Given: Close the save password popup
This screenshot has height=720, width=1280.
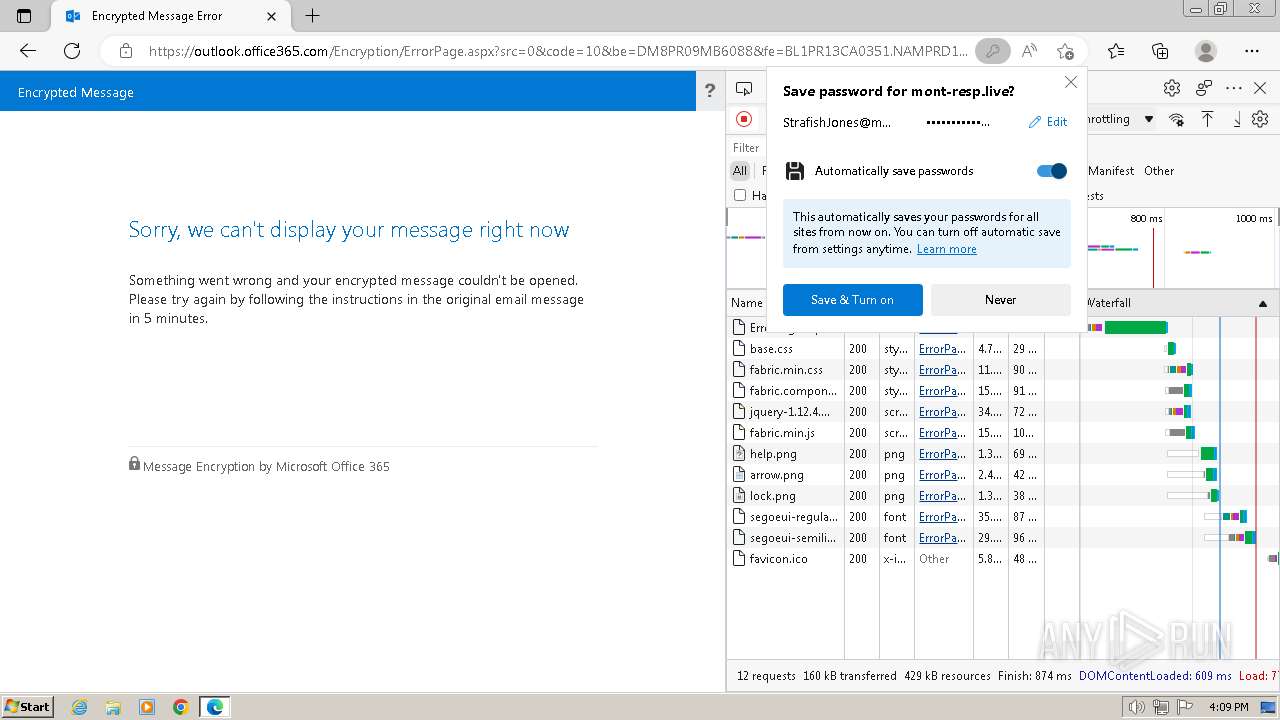Looking at the screenshot, I should 1071,82.
